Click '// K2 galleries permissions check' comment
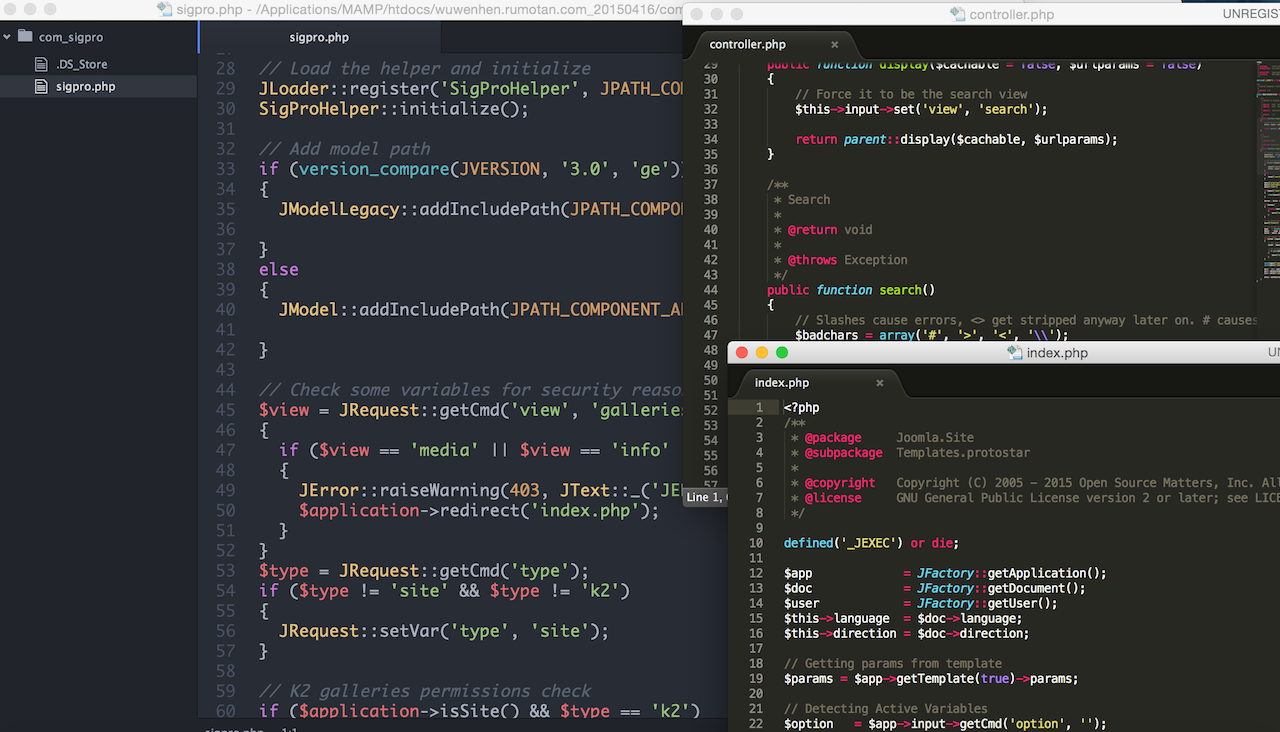 pyautogui.click(x=425, y=690)
